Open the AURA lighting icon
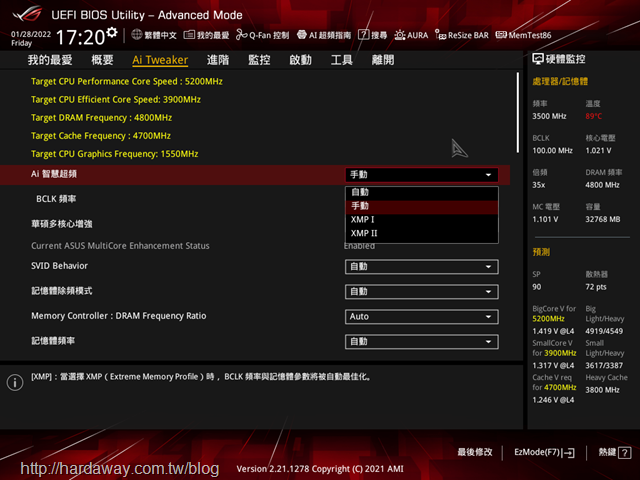This screenshot has height=480, width=640. (400, 35)
